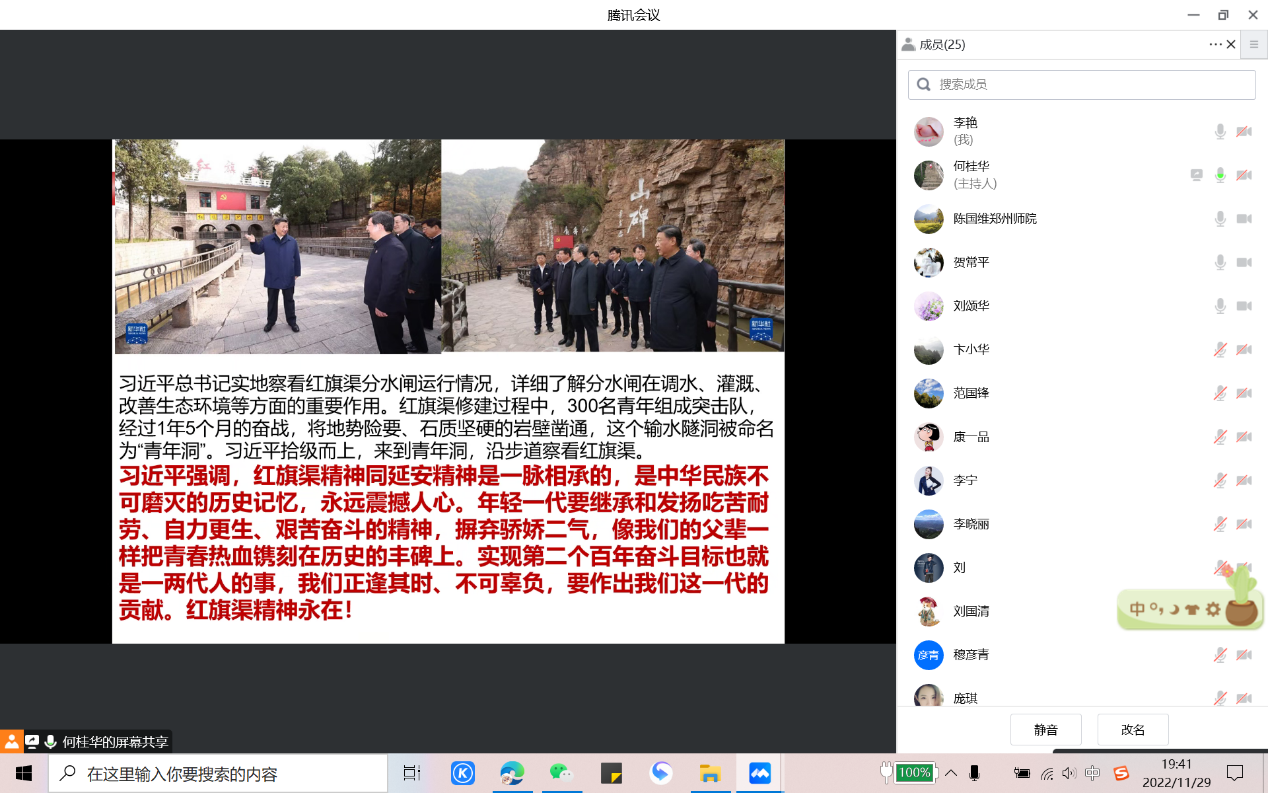Toggle the microphone for 贺常平
The width and height of the screenshot is (1268, 793).
(x=1220, y=262)
